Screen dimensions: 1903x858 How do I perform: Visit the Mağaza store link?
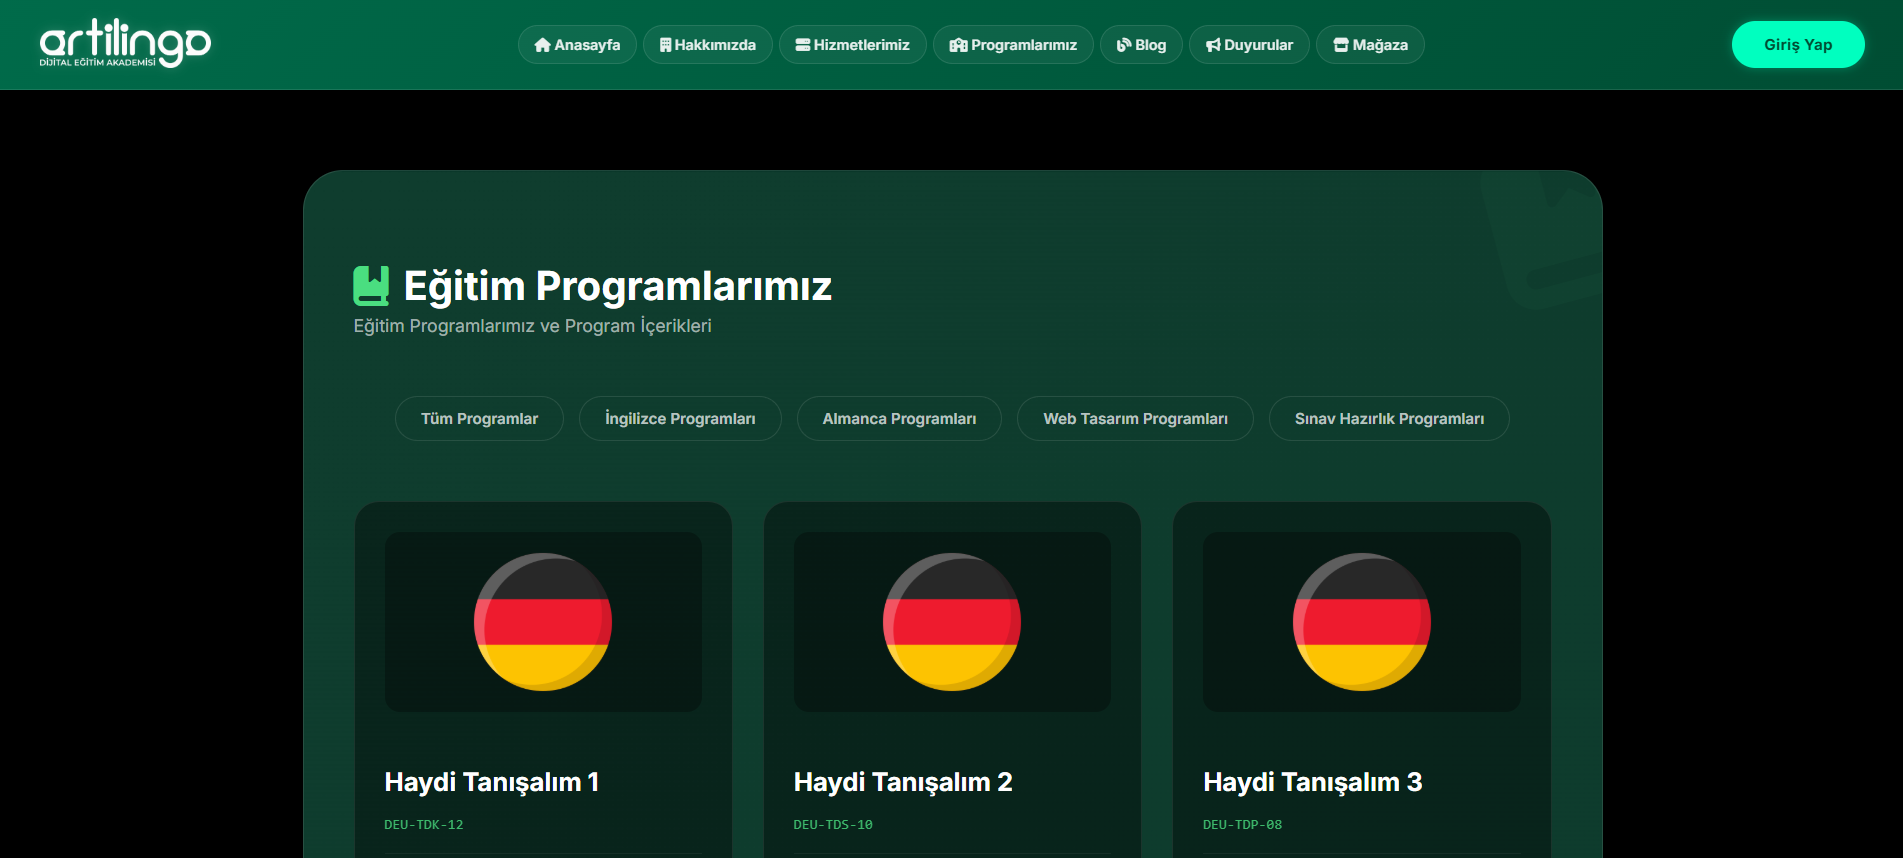click(x=1370, y=45)
